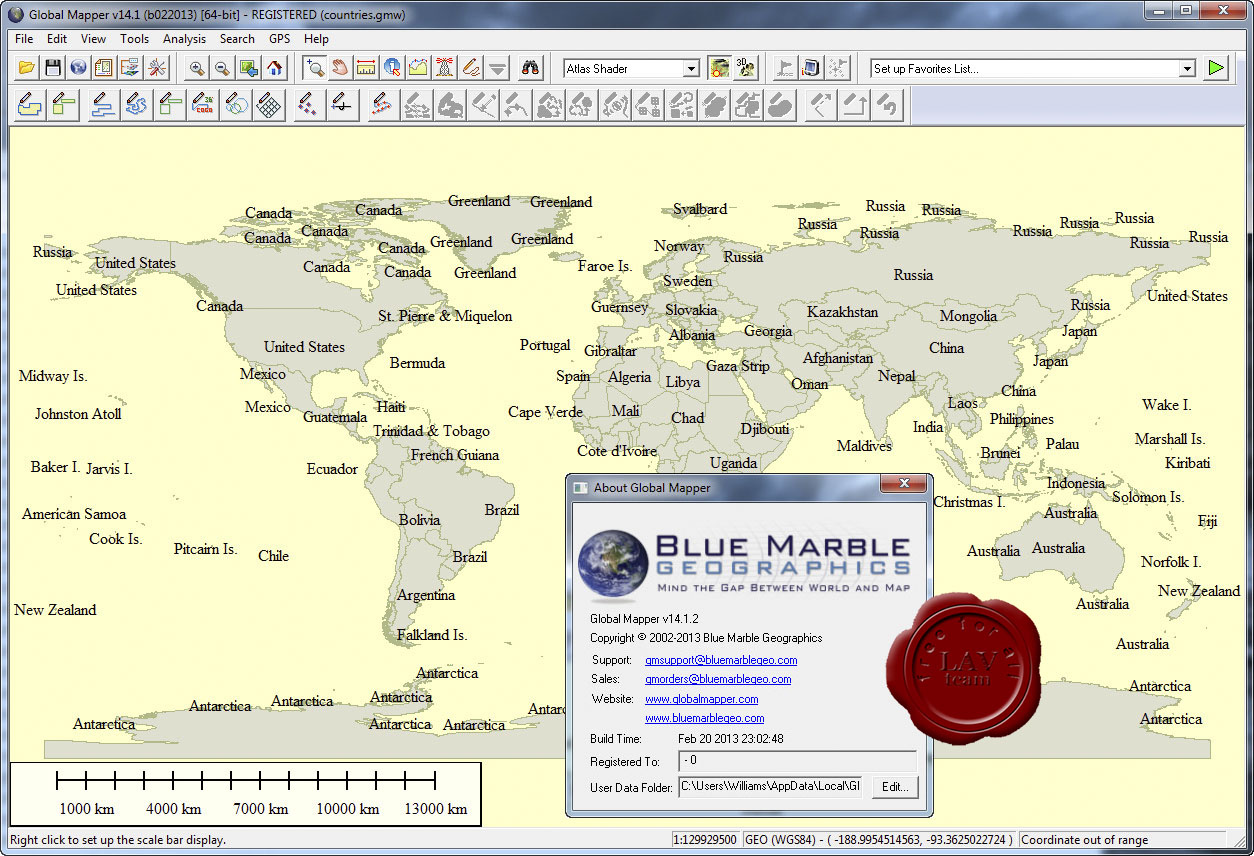This screenshot has width=1254, height=856.
Task: Open the GPS menu
Action: pos(279,39)
